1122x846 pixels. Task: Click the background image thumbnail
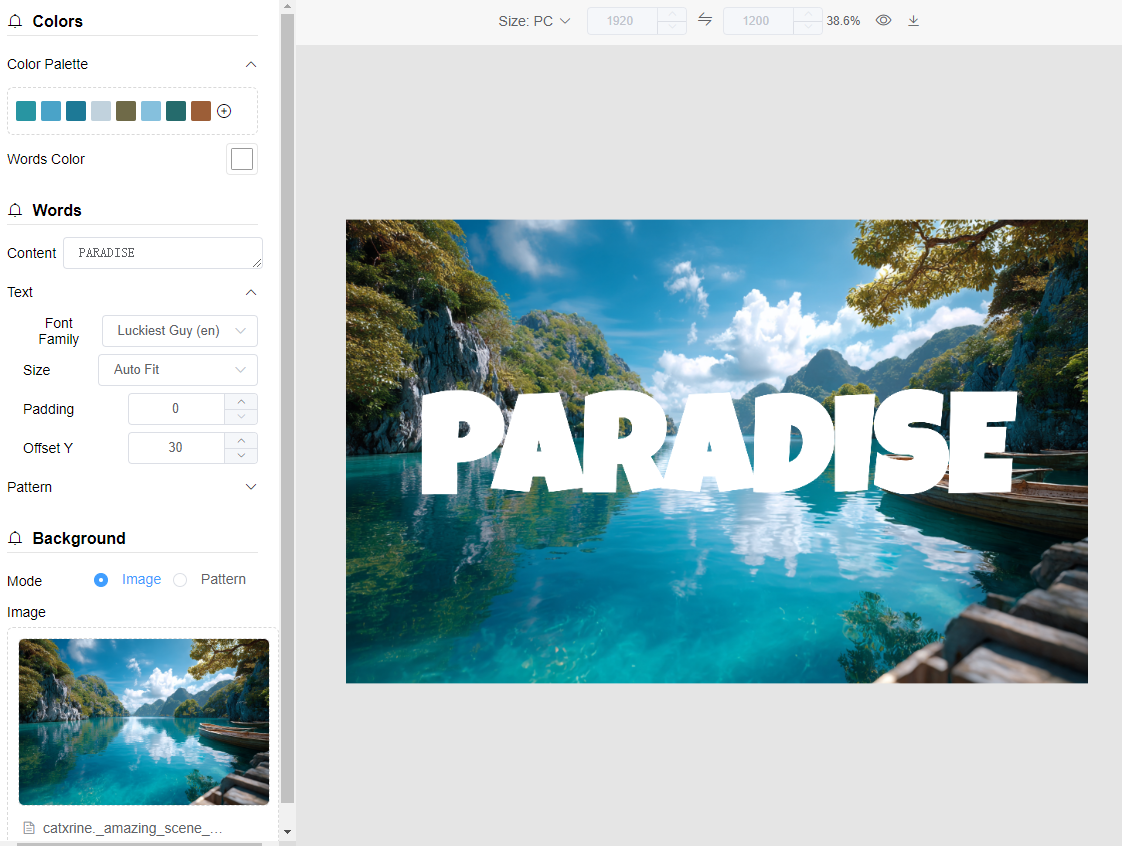coord(144,721)
